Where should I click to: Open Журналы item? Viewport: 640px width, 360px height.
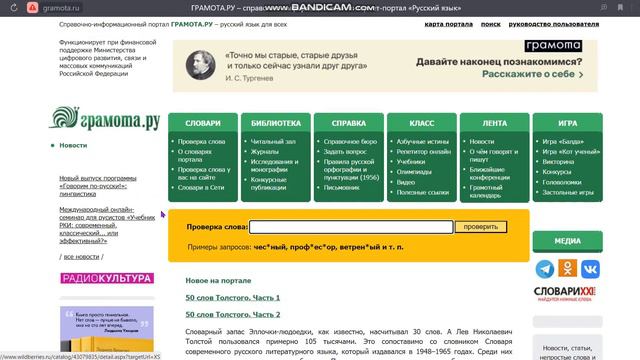[x=264, y=152]
